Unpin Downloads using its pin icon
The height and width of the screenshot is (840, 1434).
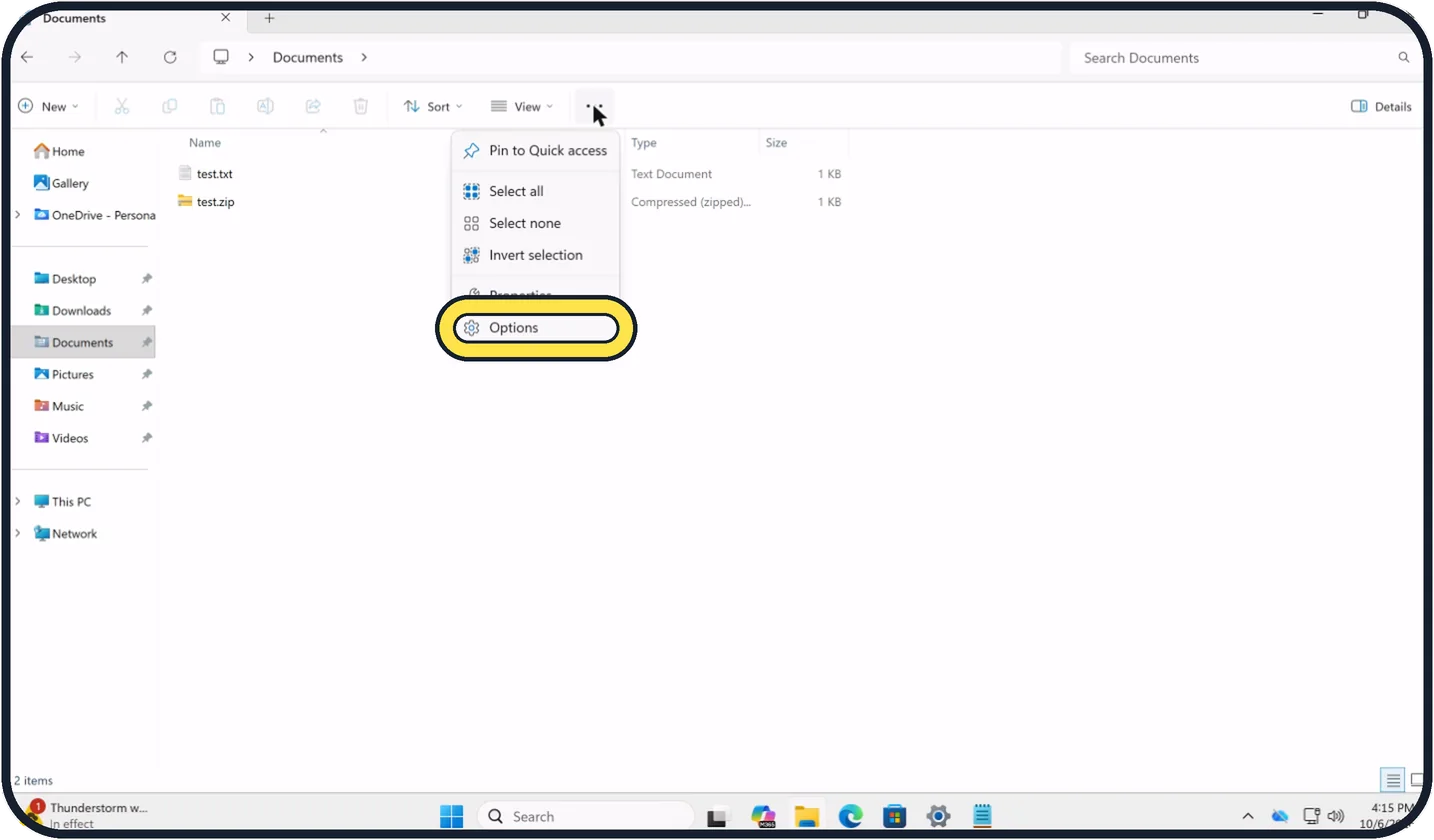147,311
